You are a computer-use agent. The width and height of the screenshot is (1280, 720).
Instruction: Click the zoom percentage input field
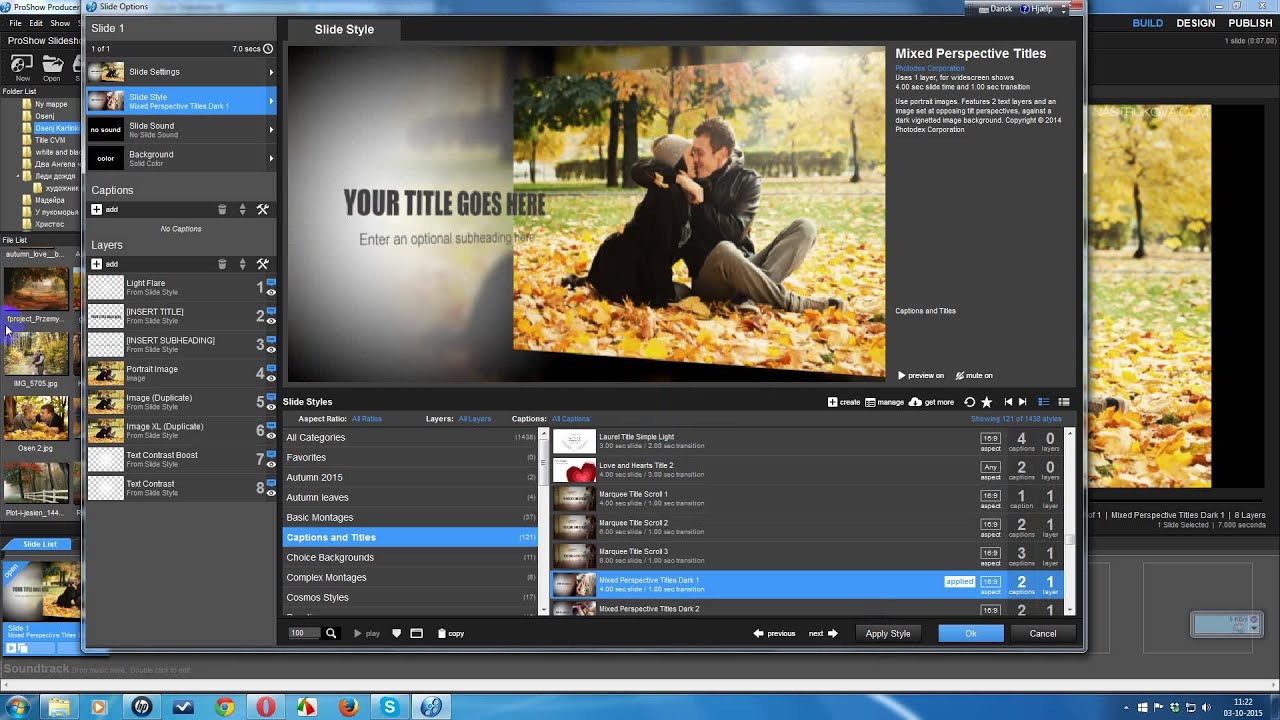[x=304, y=633]
